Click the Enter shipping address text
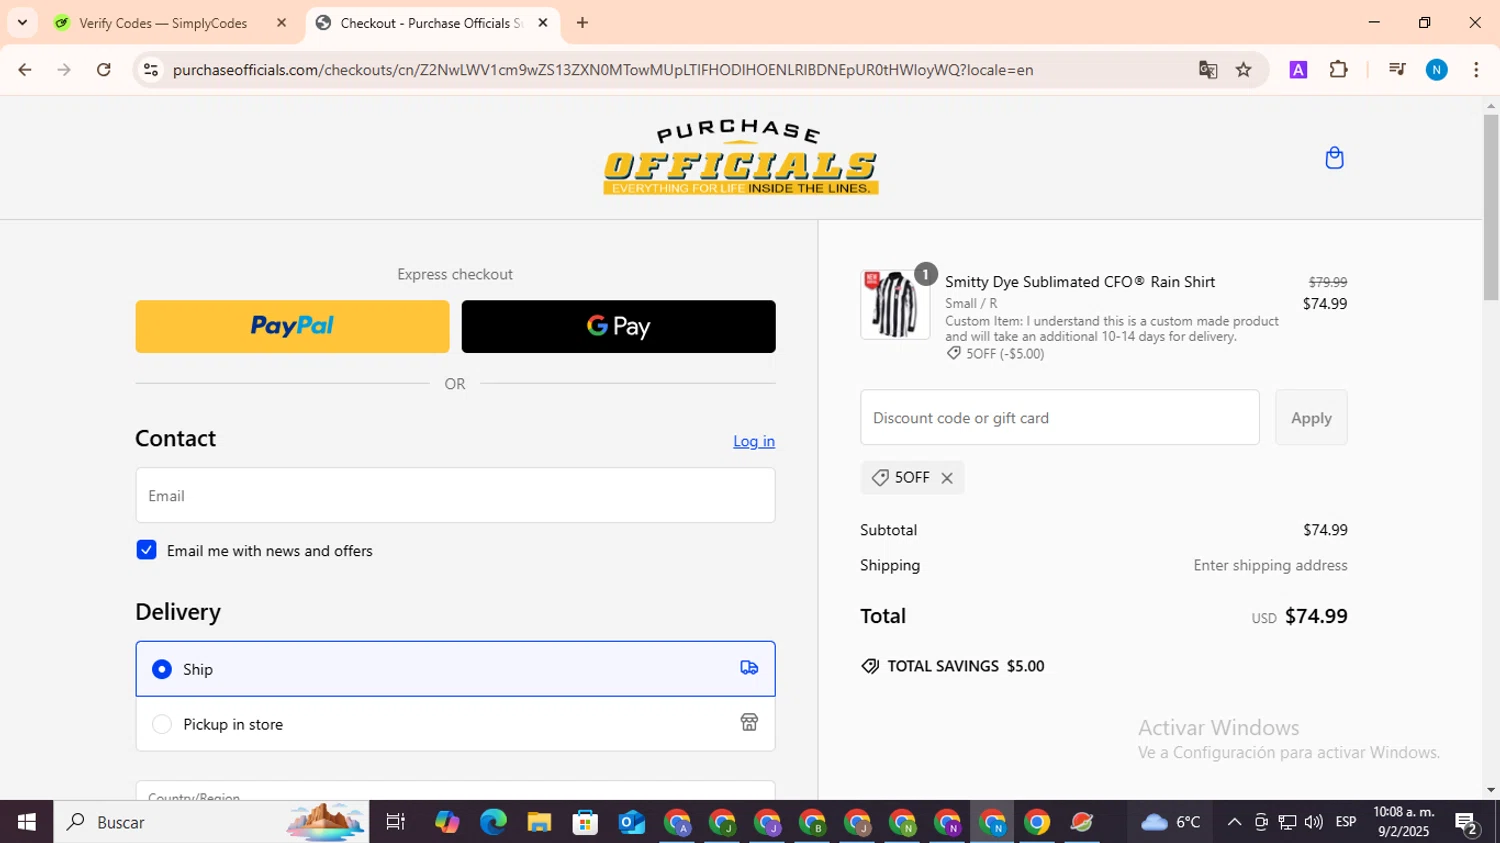This screenshot has height=843, width=1500. pos(1270,565)
